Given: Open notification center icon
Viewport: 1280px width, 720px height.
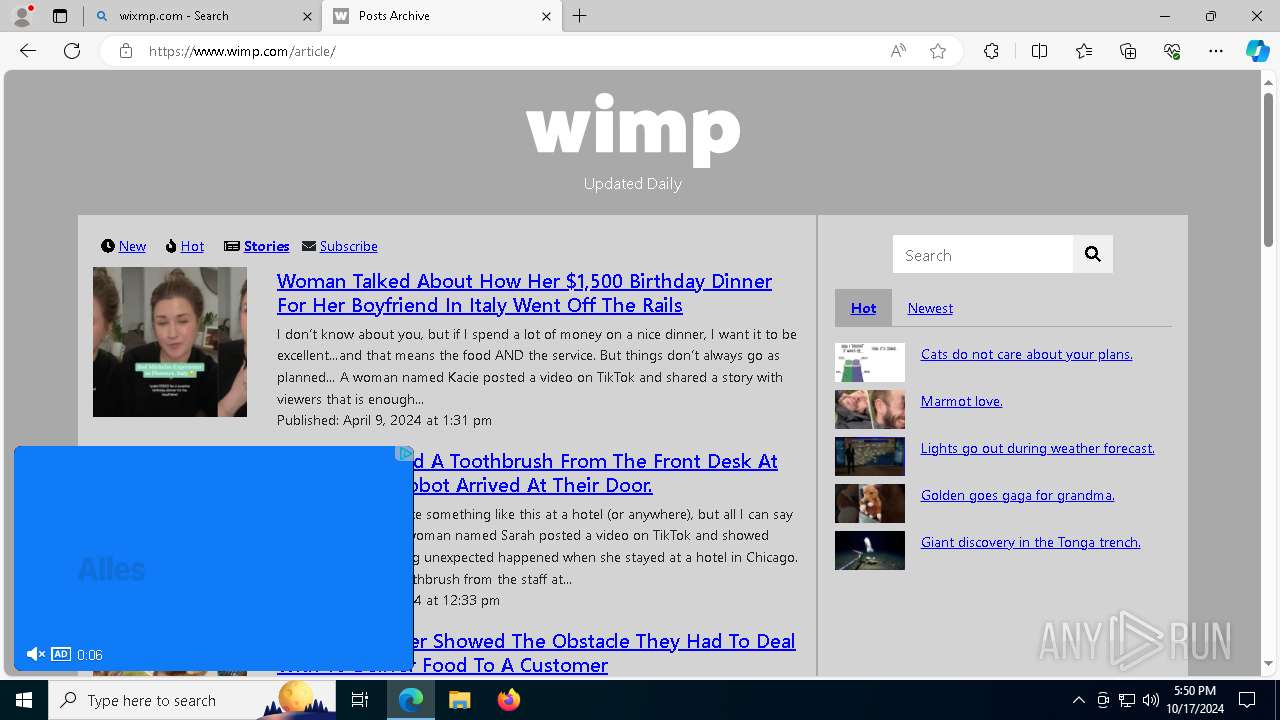Looking at the screenshot, I should (1247, 700).
